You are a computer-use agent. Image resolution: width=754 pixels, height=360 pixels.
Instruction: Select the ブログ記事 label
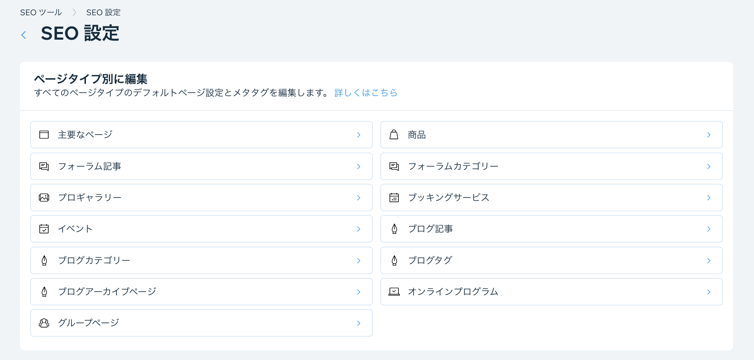pos(430,229)
